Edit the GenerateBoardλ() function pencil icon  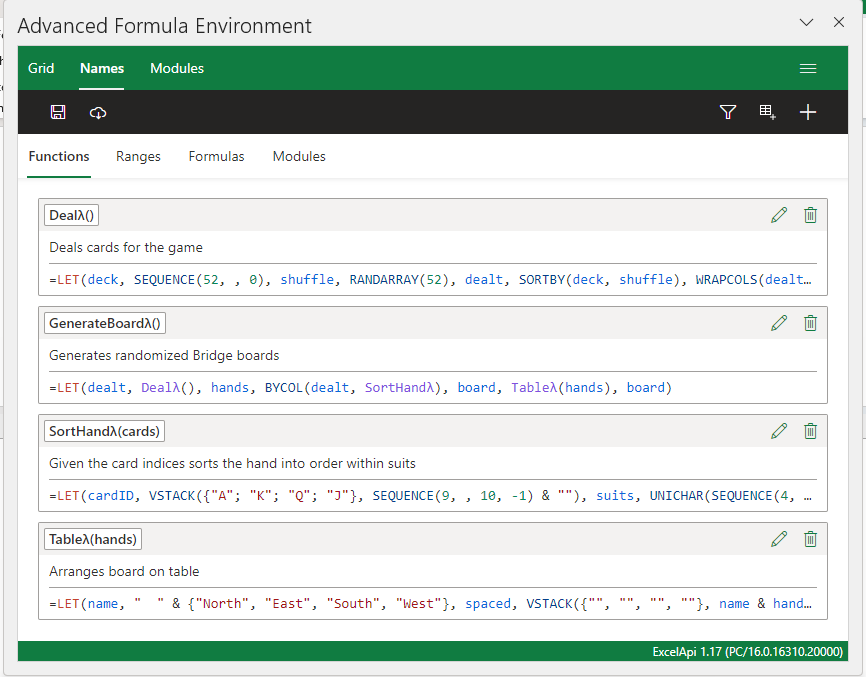click(779, 323)
